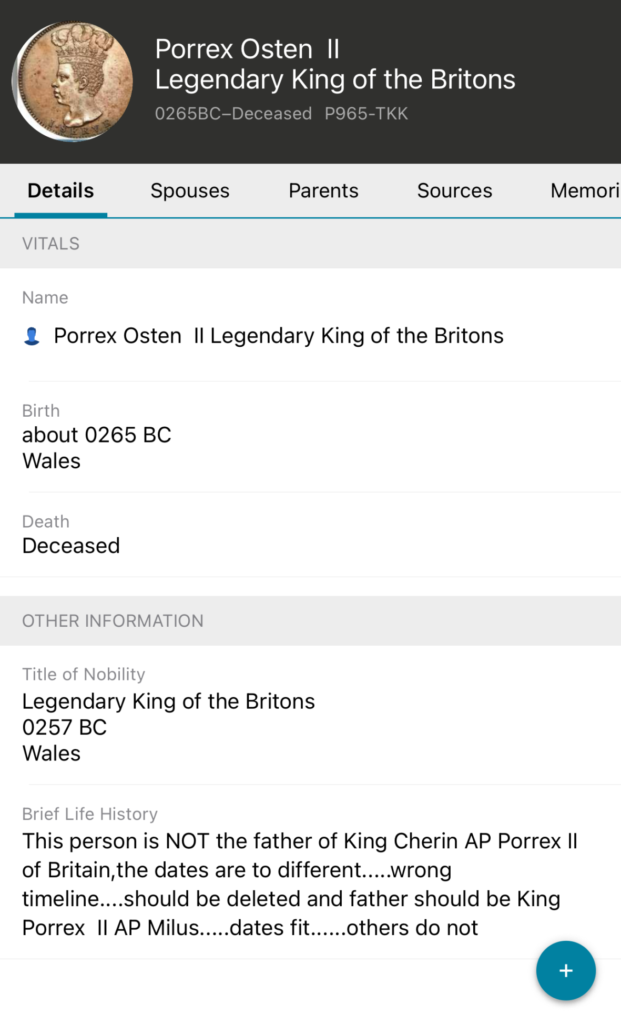Tap the lifespan 0265BC–Deceased text

(x=233, y=114)
